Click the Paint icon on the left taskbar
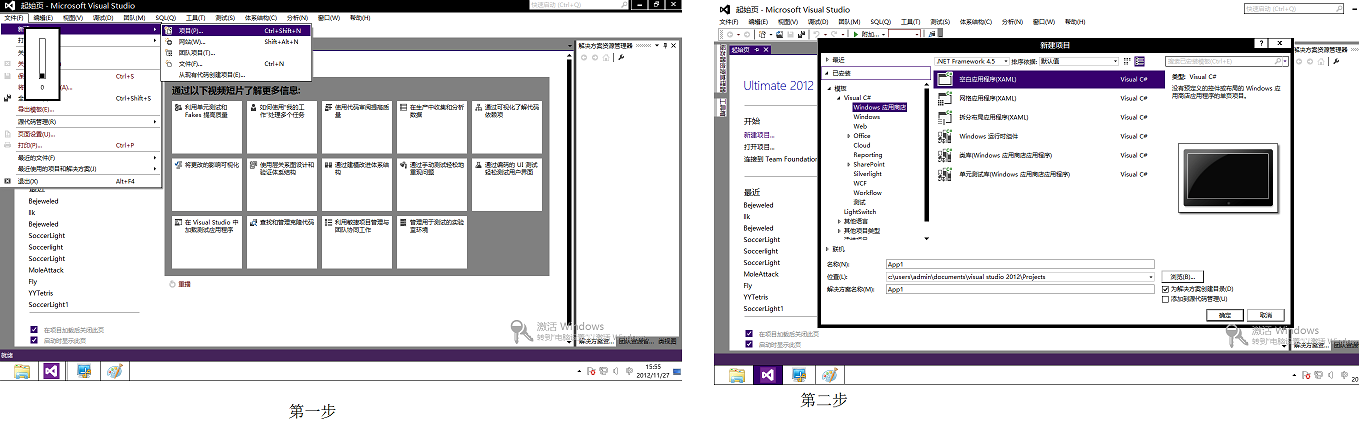The height and width of the screenshot is (447, 1359). (113, 371)
